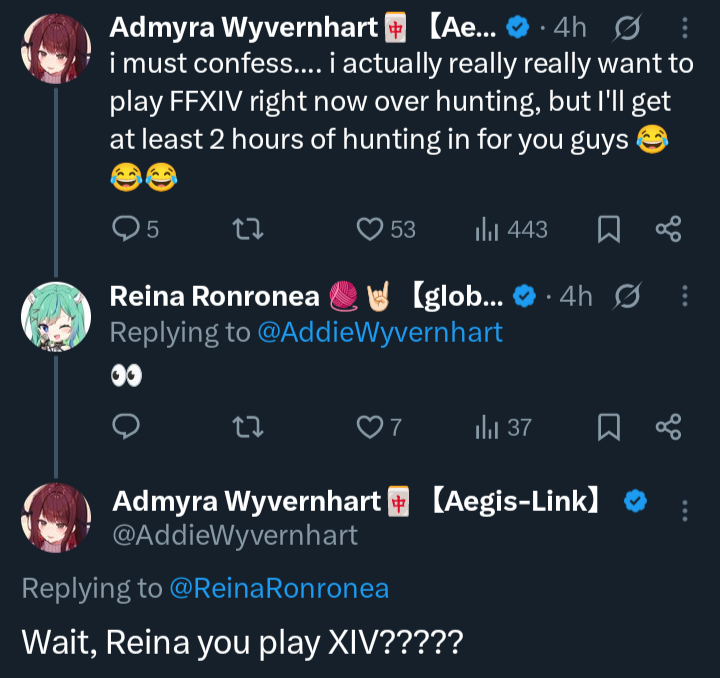Image resolution: width=720 pixels, height=678 pixels.
Task: Open more options on bottom Admyra tweet
Action: coord(684,511)
